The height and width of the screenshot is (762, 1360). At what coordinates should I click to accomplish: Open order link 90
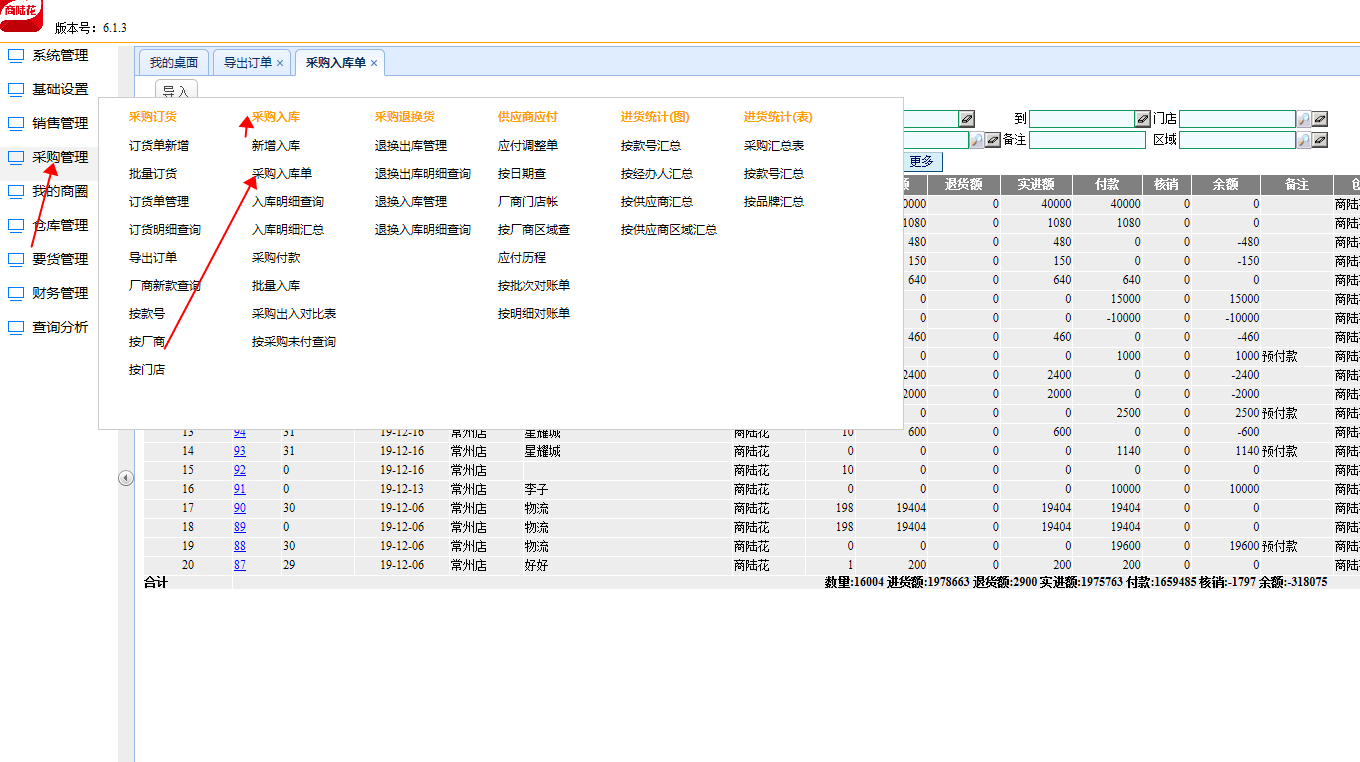(x=240, y=509)
